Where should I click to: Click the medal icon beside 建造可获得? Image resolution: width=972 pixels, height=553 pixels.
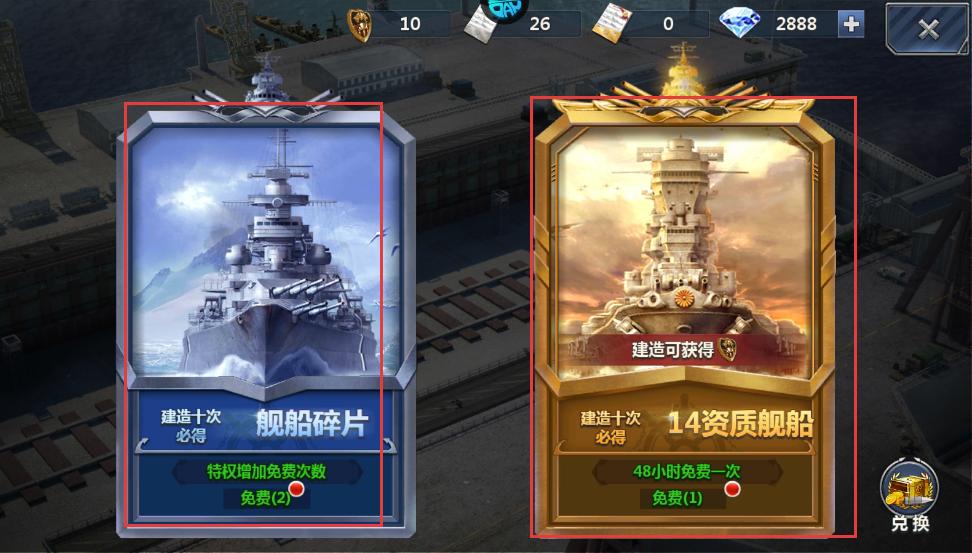click(x=727, y=349)
